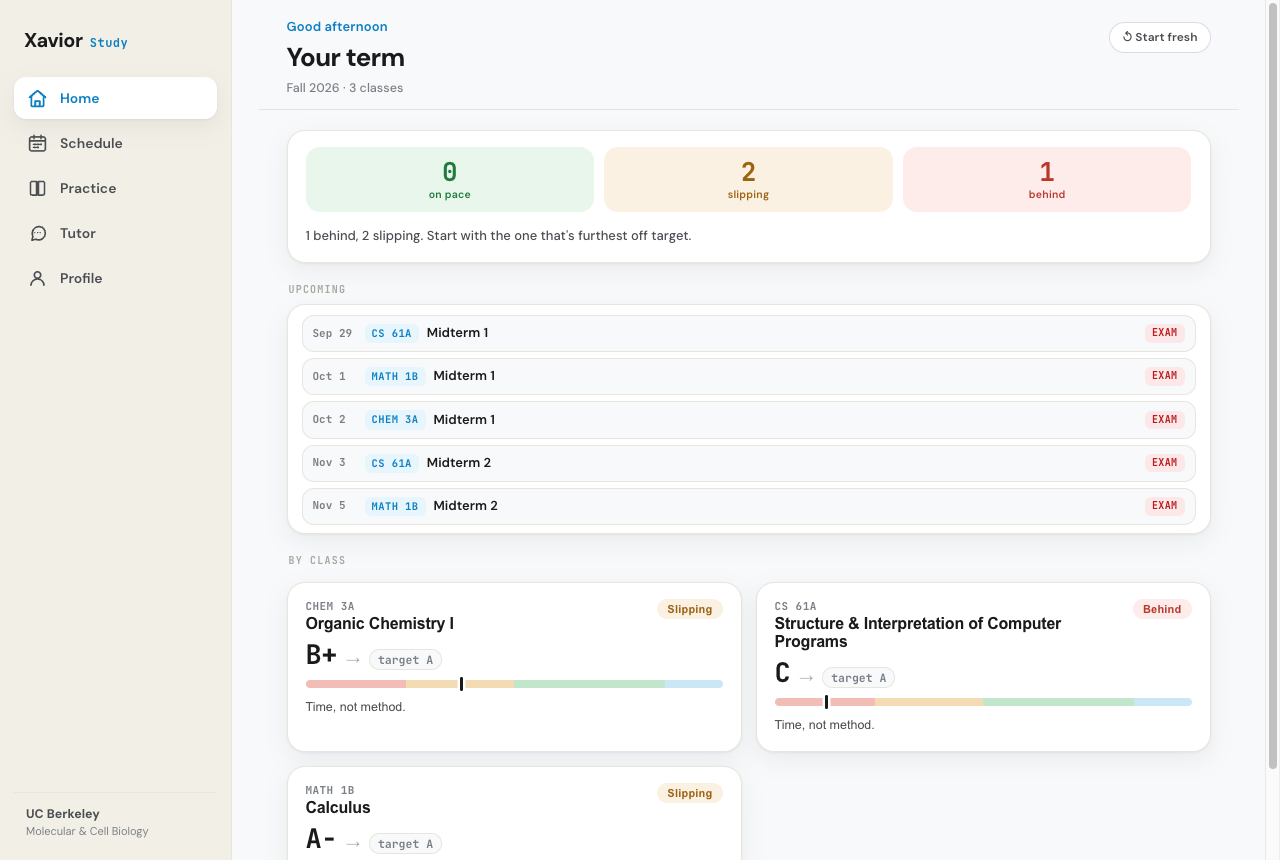1280x860 pixels.
Task: Click Behind badge on CS 61A card
Action: pos(1162,609)
